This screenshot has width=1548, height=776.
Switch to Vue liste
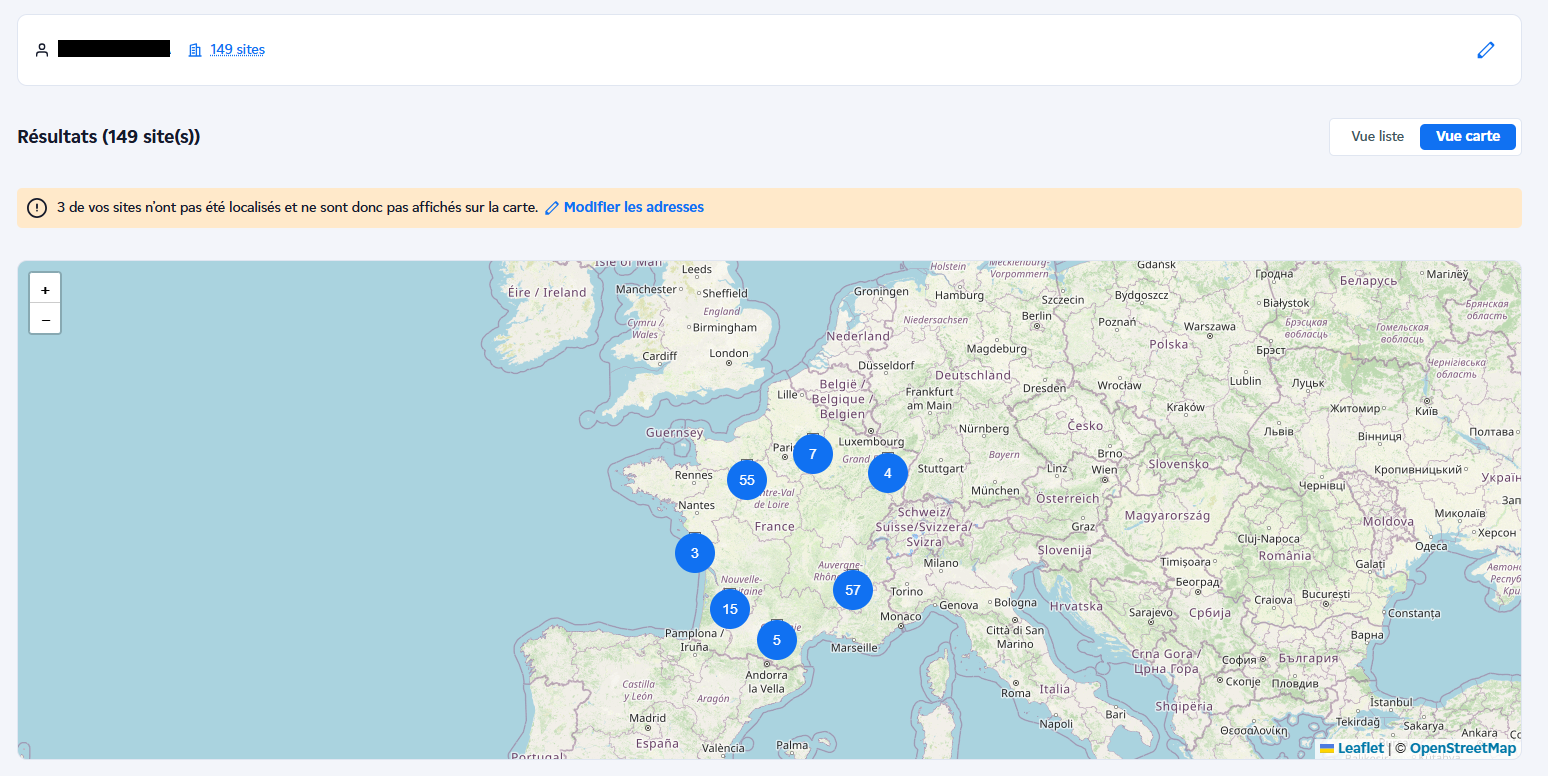click(x=1377, y=137)
